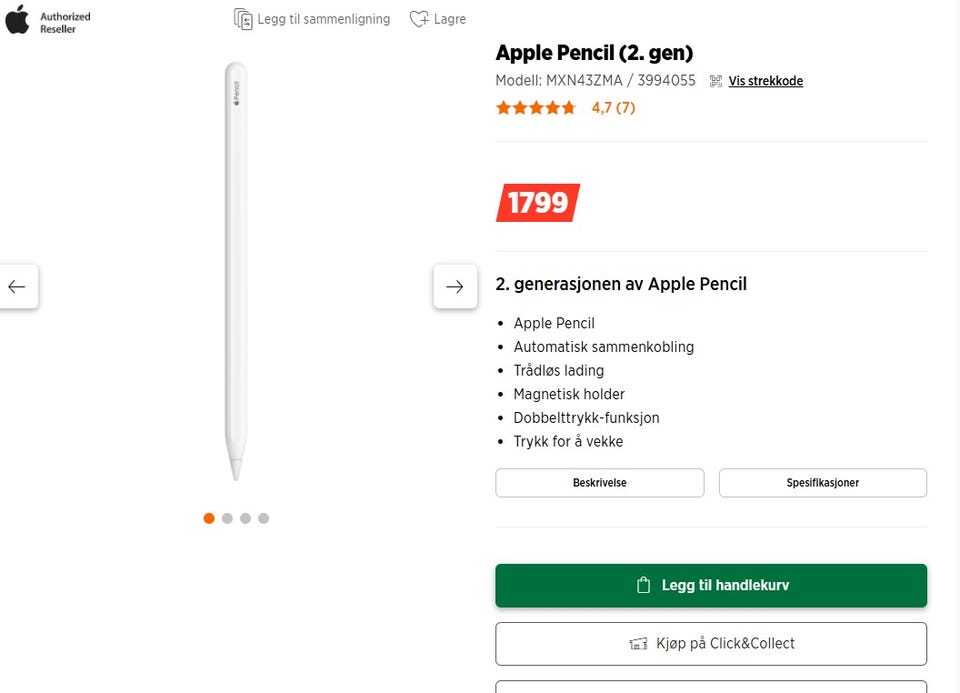Open the Spesifikasjoner tab
Viewport: 960px width, 693px height.
[822, 483]
